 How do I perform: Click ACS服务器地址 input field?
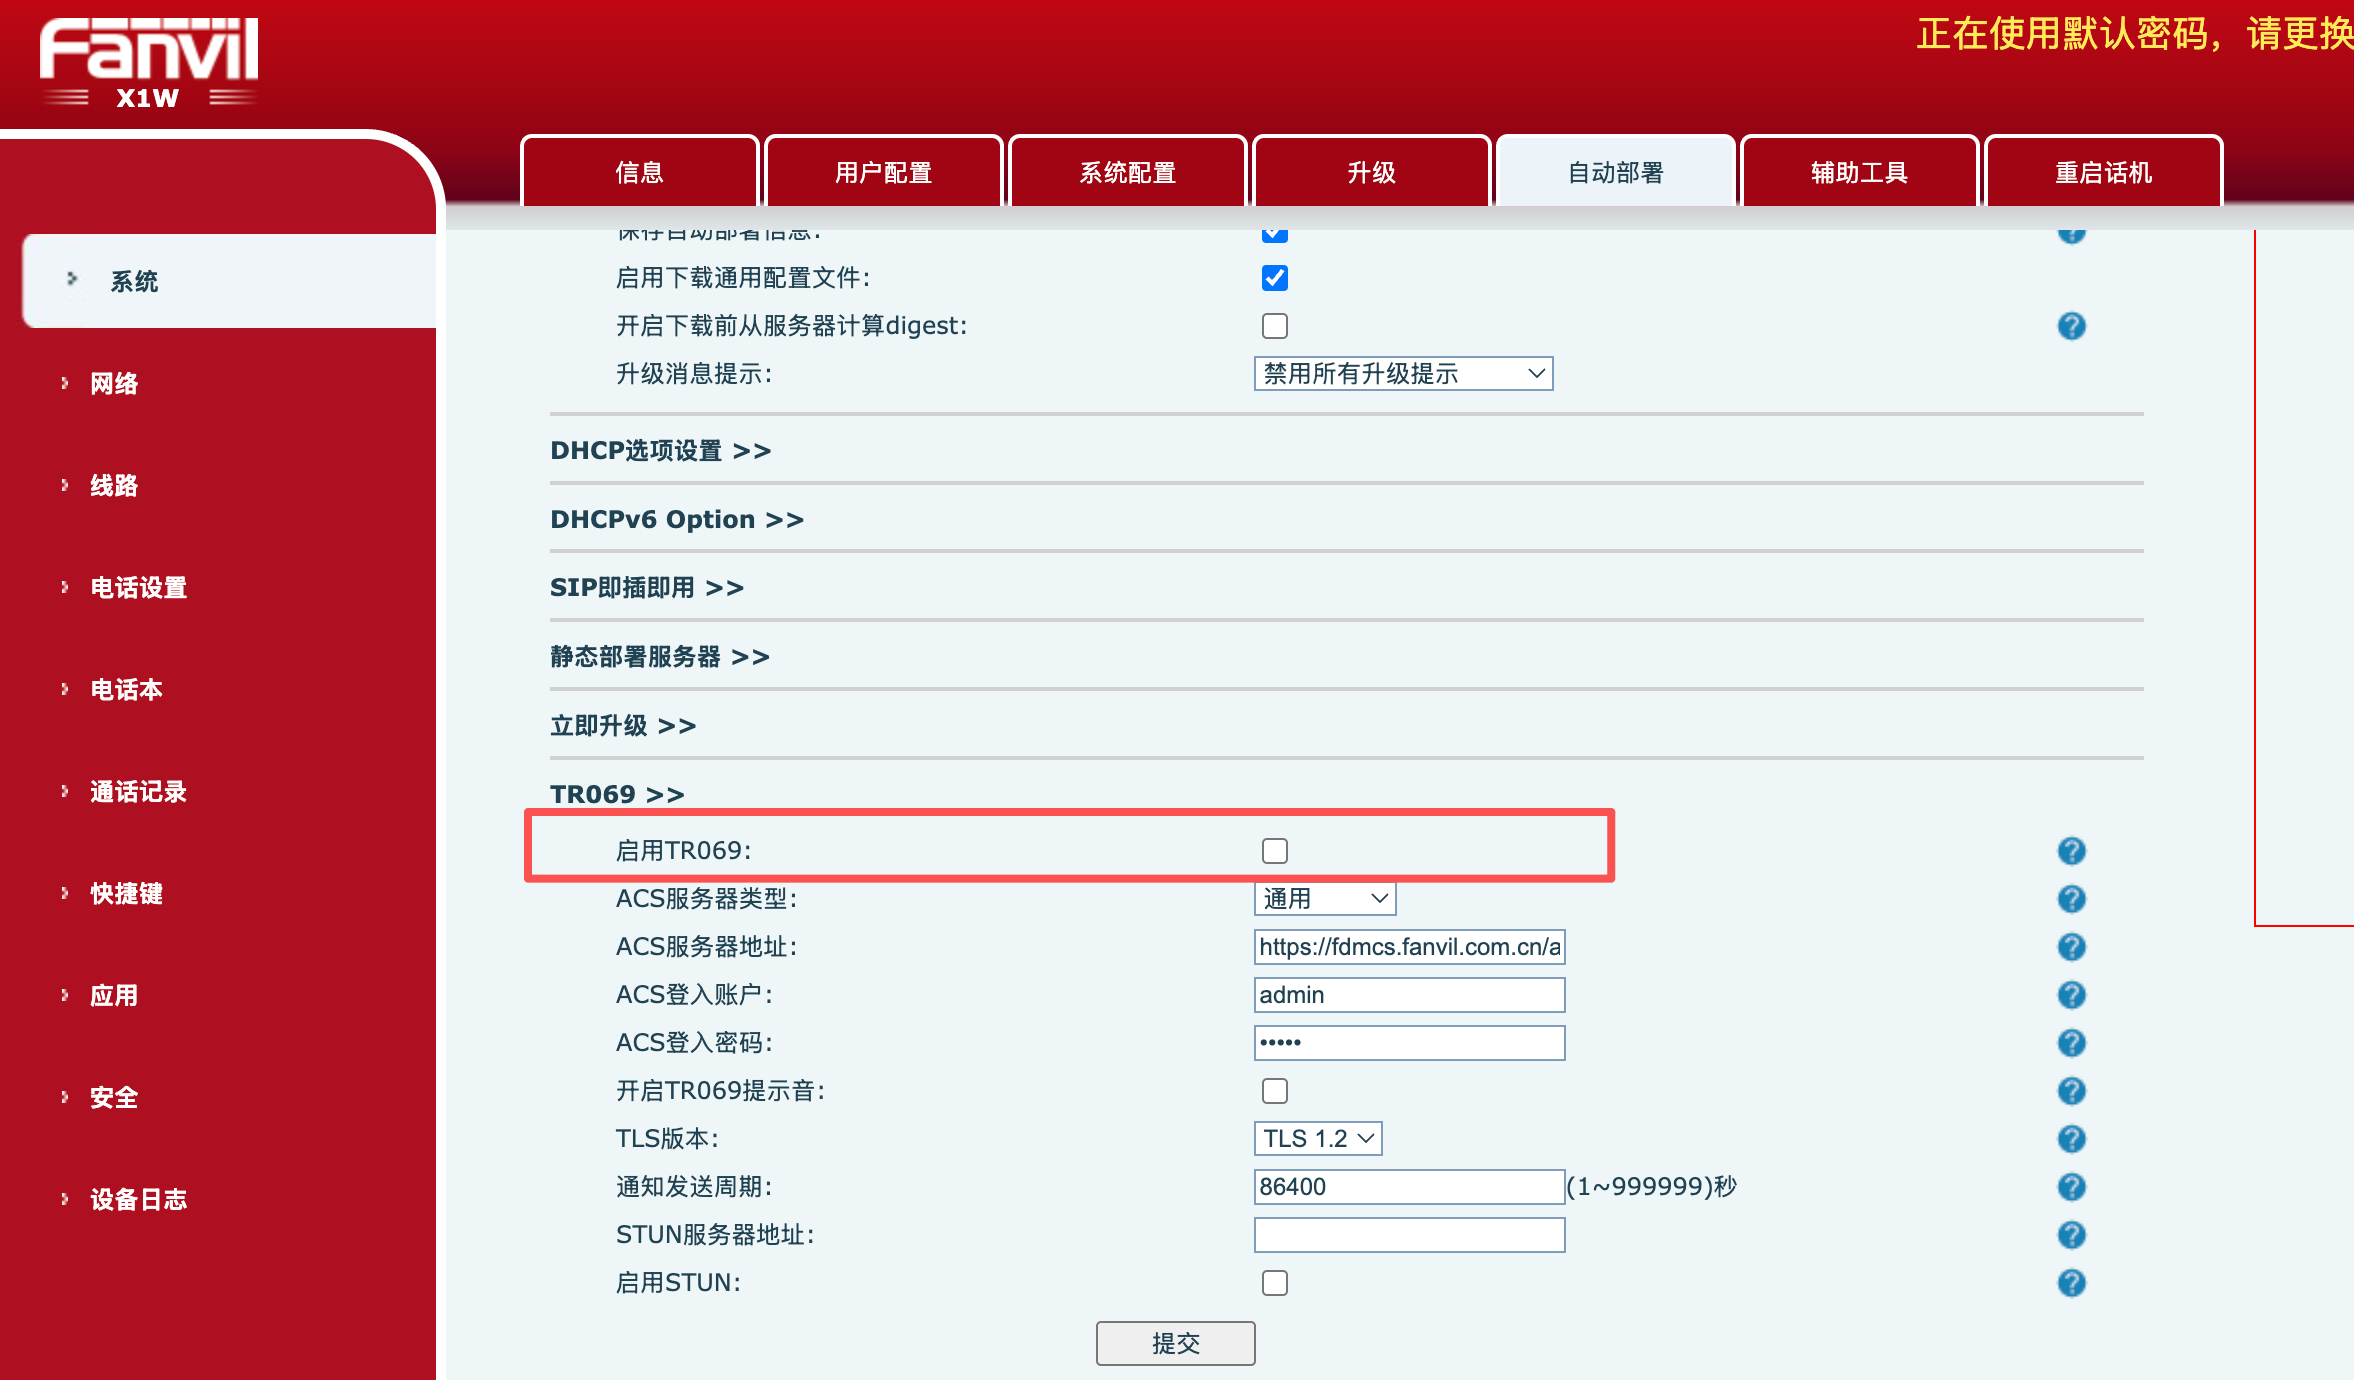(x=1409, y=947)
